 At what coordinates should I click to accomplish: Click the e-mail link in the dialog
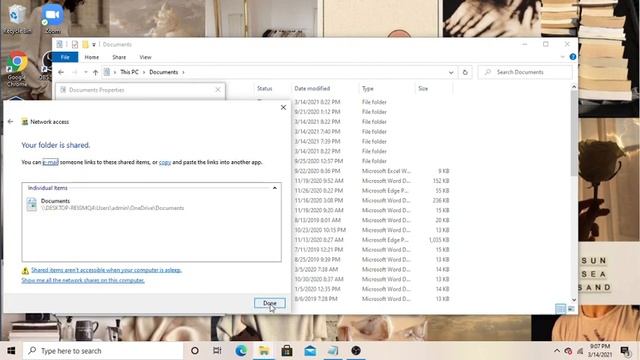tap(50, 162)
